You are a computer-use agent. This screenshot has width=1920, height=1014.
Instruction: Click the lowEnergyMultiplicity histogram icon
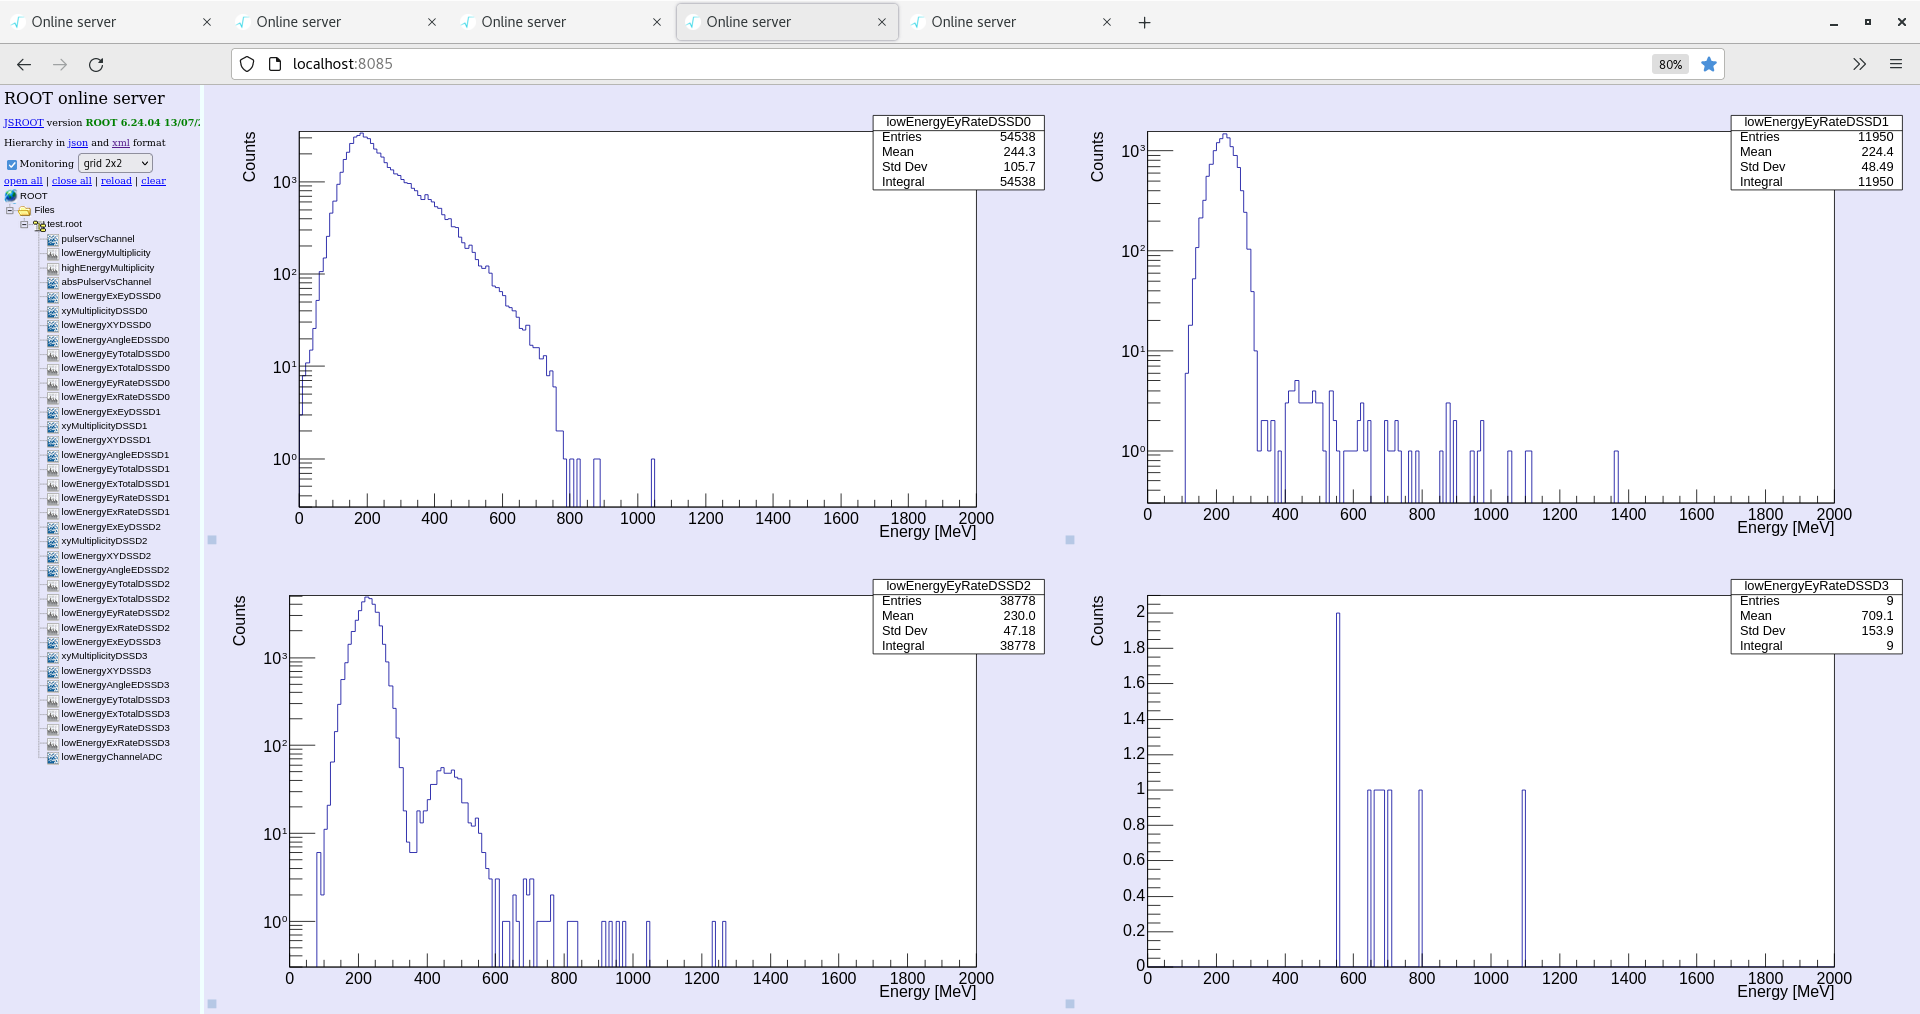[x=53, y=253]
